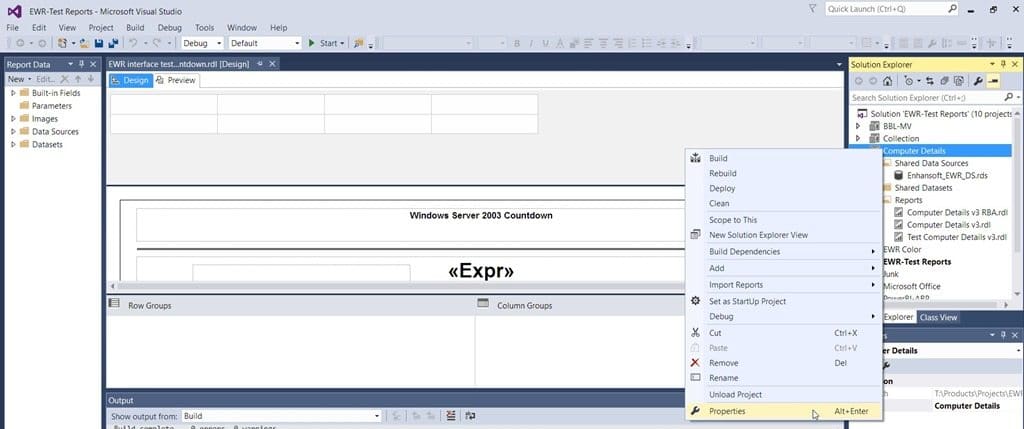Click the Open File icon in the toolbar
Image resolution: width=1024 pixels, height=429 pixels.
(x=85, y=43)
